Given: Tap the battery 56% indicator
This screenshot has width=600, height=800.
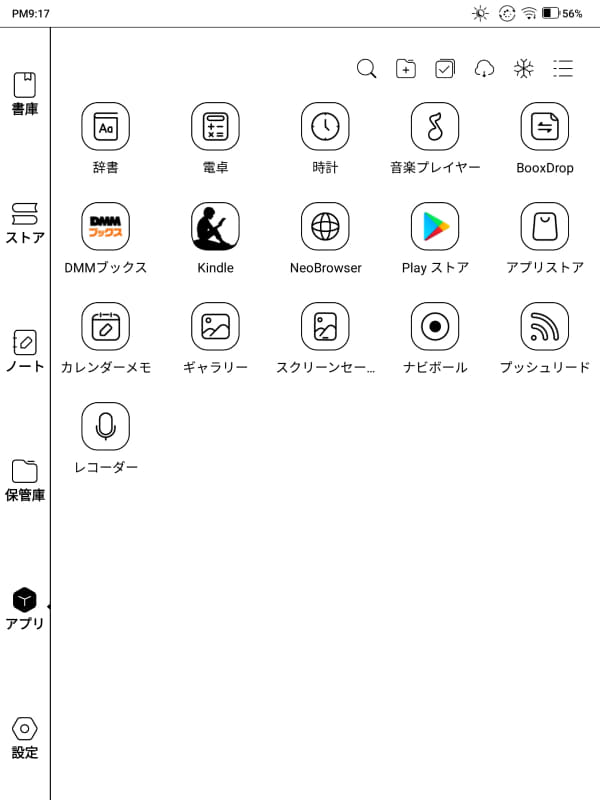Looking at the screenshot, I should (x=562, y=13).
